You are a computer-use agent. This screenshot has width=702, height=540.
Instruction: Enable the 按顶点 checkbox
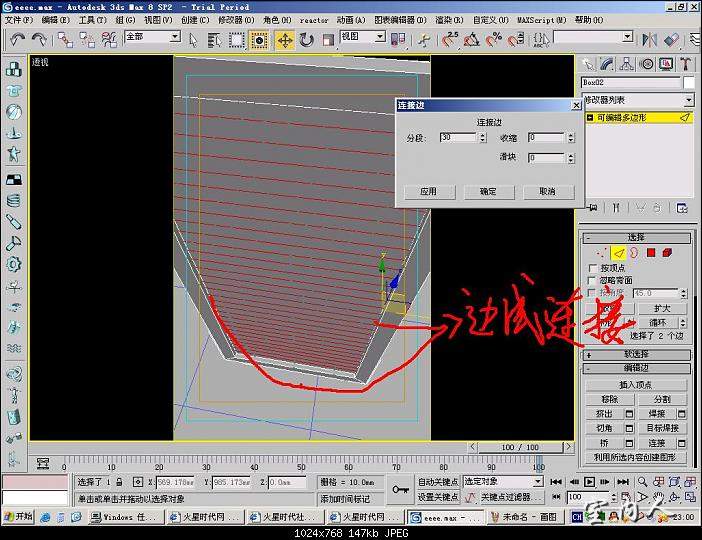pos(591,268)
